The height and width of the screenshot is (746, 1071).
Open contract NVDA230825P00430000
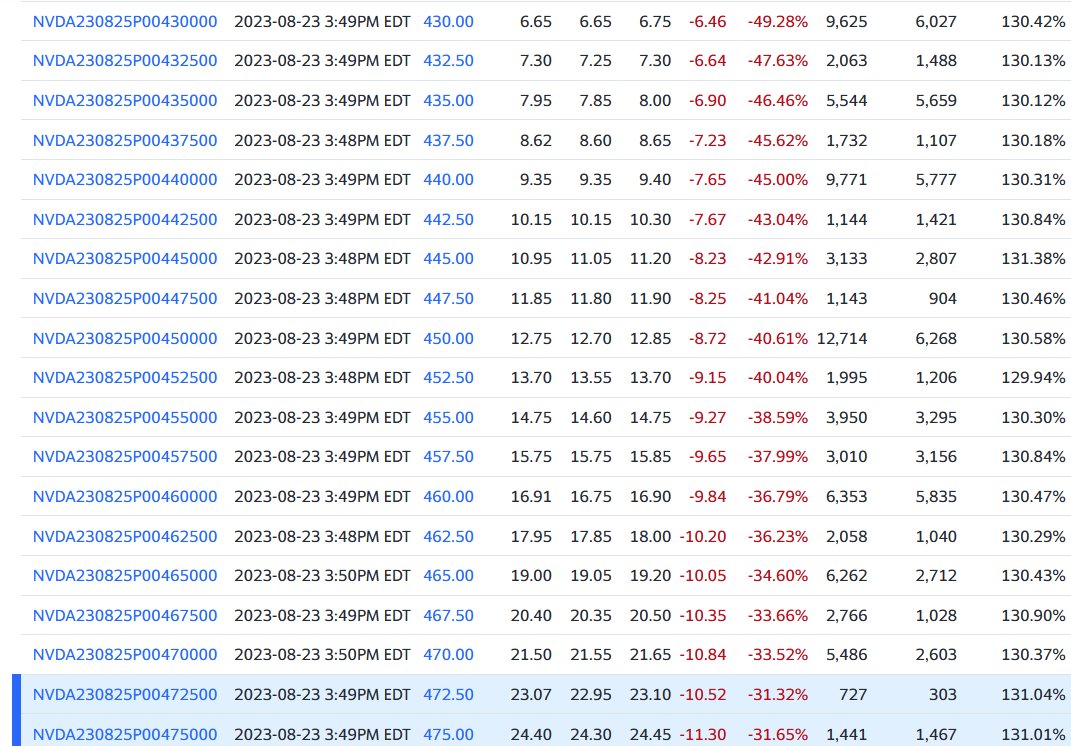click(125, 21)
